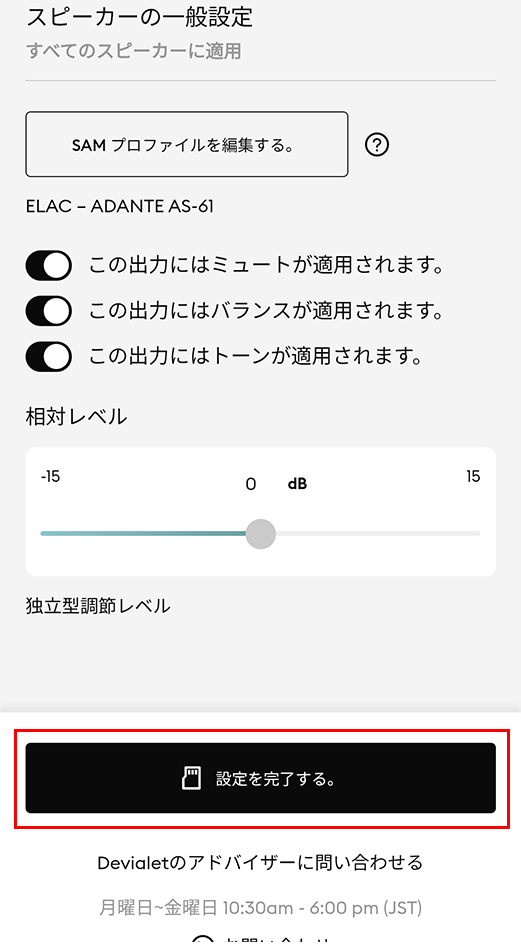521x944 pixels.
Task: Click スピーカーの一般設定 heading
Action: pyautogui.click(x=140, y=17)
